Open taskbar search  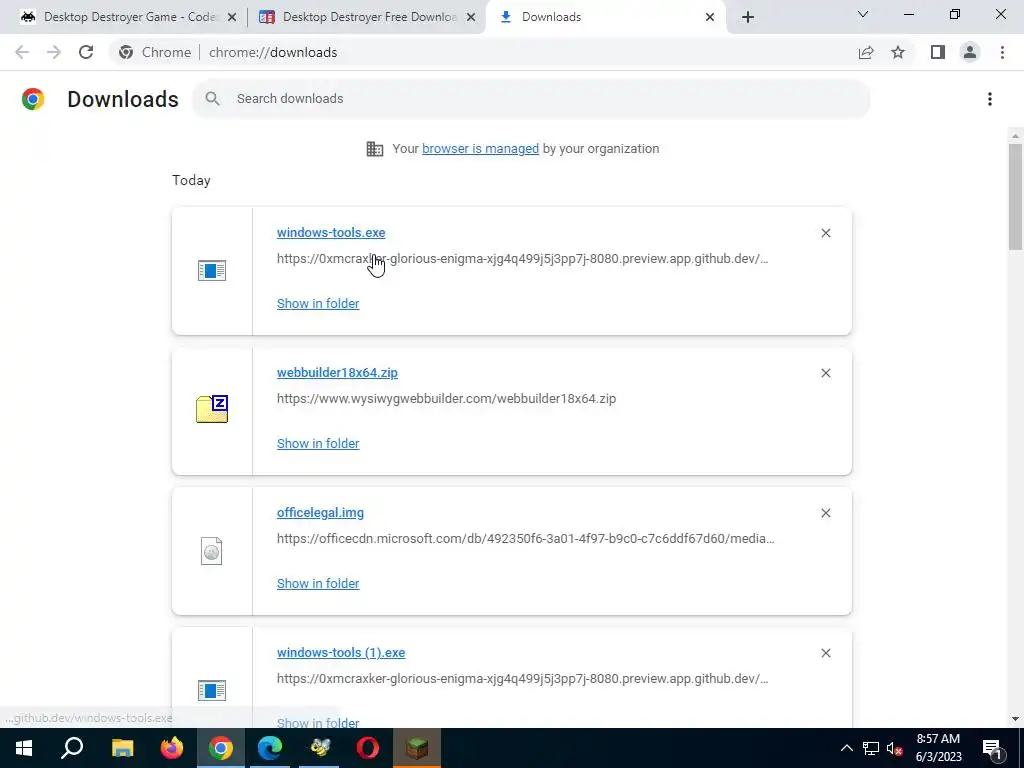[x=72, y=748]
